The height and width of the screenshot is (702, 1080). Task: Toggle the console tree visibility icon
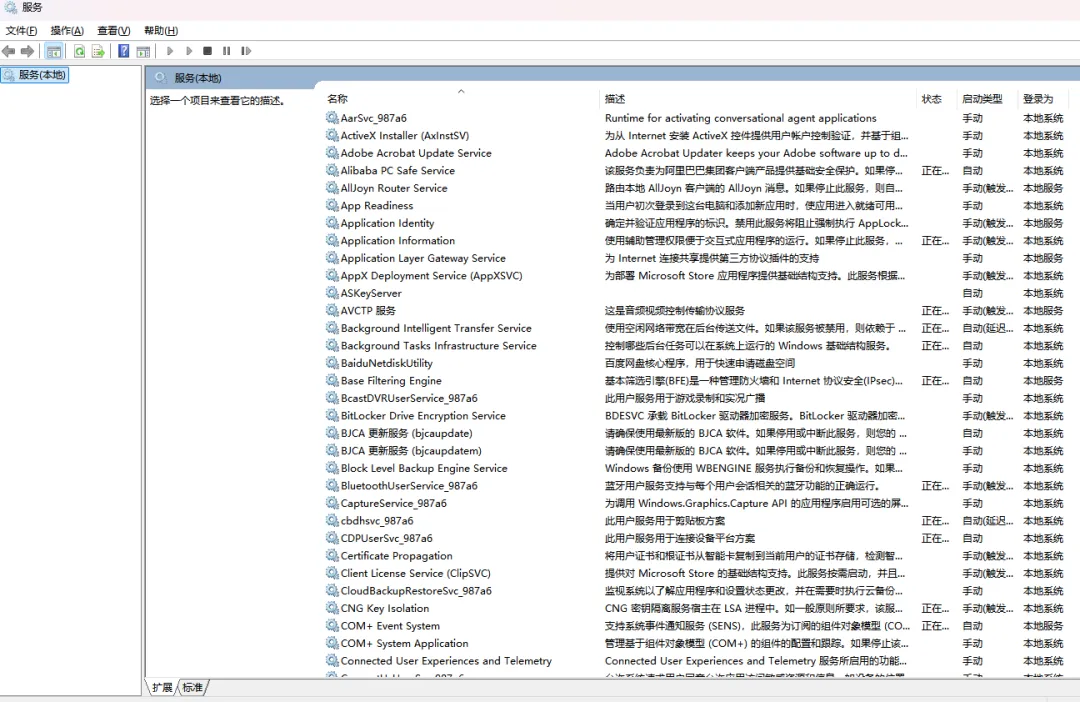(51, 51)
